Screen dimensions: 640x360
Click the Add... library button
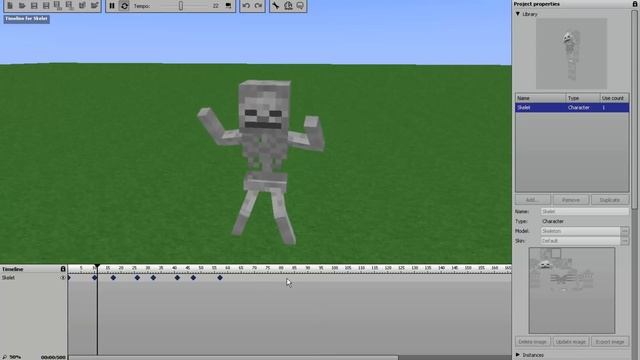(532, 200)
